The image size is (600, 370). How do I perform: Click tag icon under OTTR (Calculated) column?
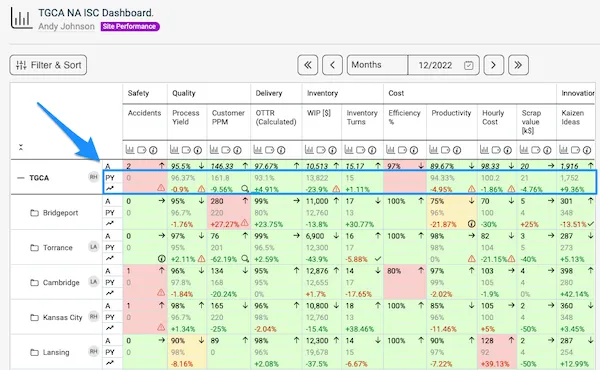click(x=269, y=150)
